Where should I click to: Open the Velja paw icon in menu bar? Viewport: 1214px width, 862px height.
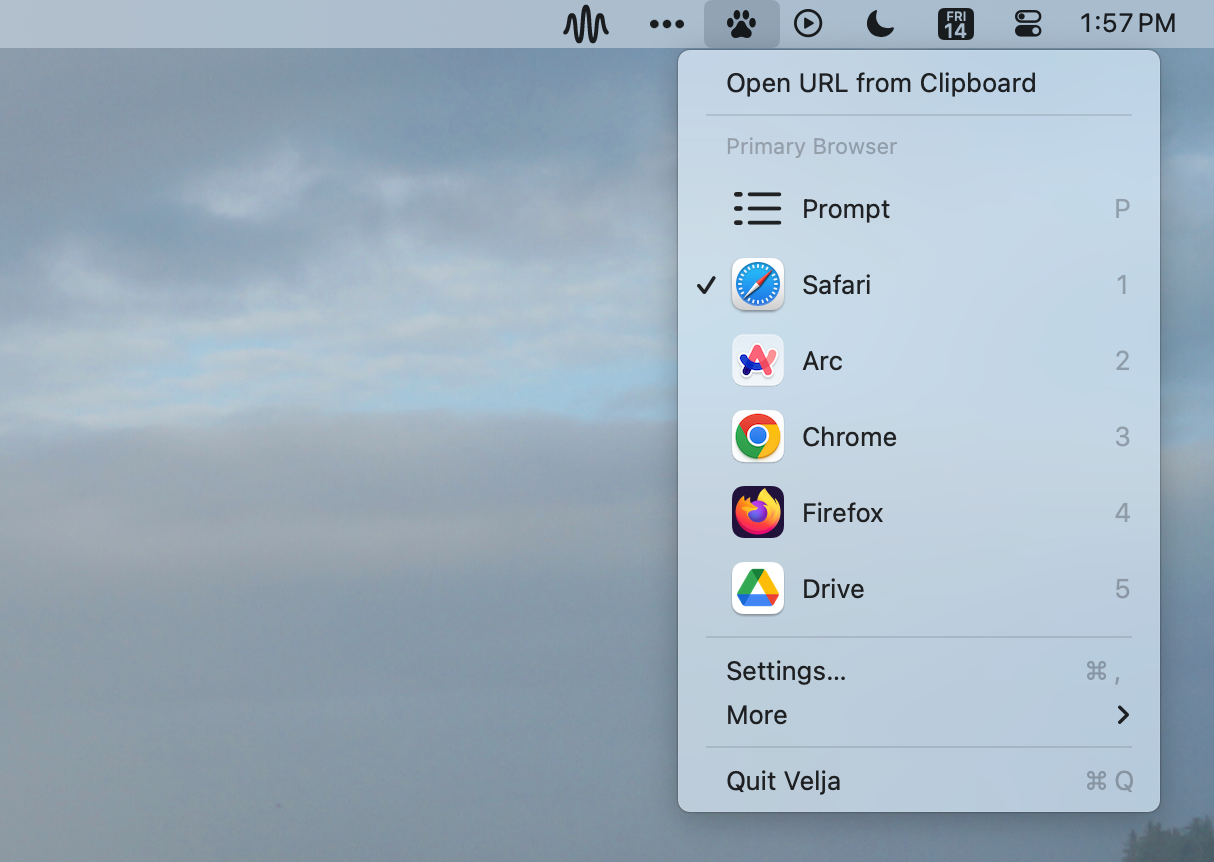tap(741, 23)
